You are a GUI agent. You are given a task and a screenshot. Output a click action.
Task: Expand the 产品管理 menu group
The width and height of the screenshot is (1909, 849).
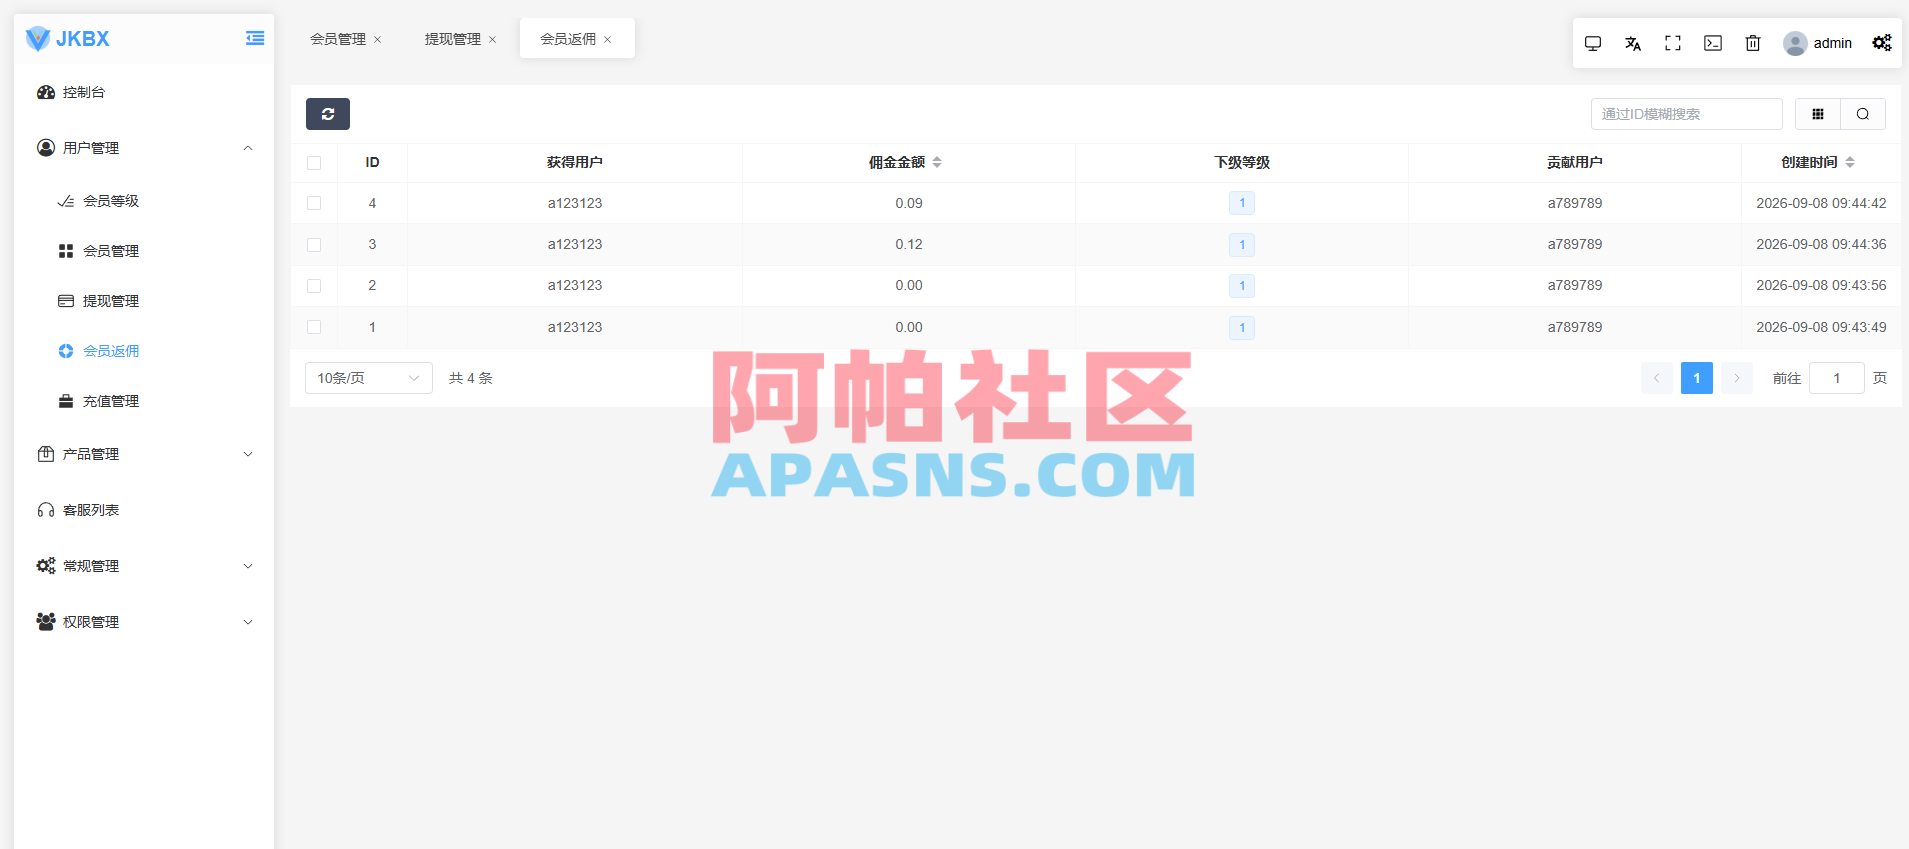point(144,454)
